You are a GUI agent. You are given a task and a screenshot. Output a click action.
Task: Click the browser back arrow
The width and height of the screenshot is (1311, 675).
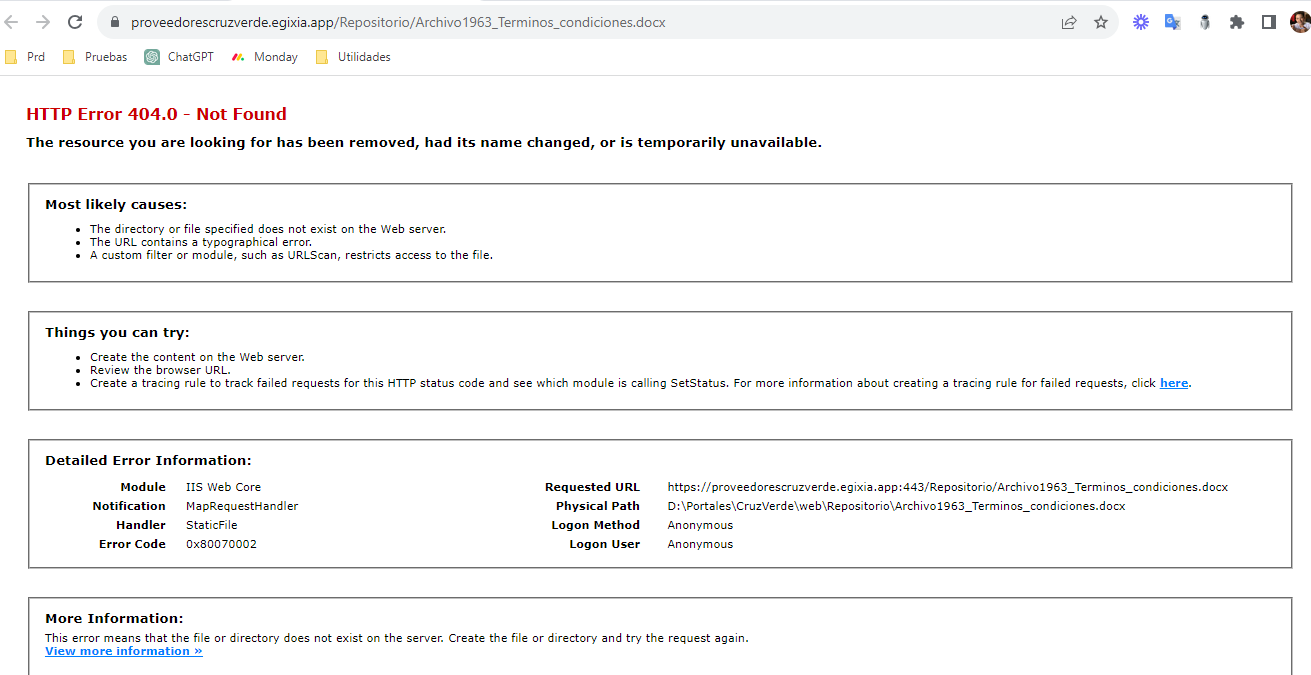tap(11, 22)
